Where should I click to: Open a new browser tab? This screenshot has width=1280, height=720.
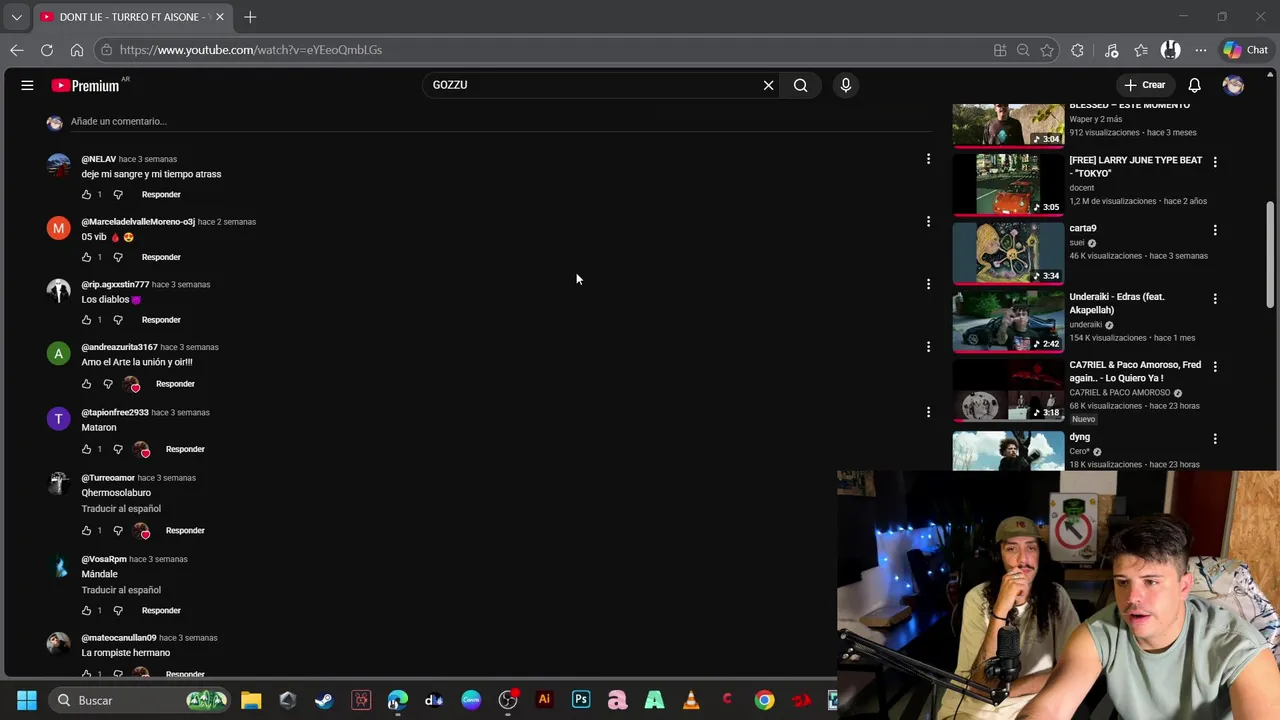coord(250,17)
